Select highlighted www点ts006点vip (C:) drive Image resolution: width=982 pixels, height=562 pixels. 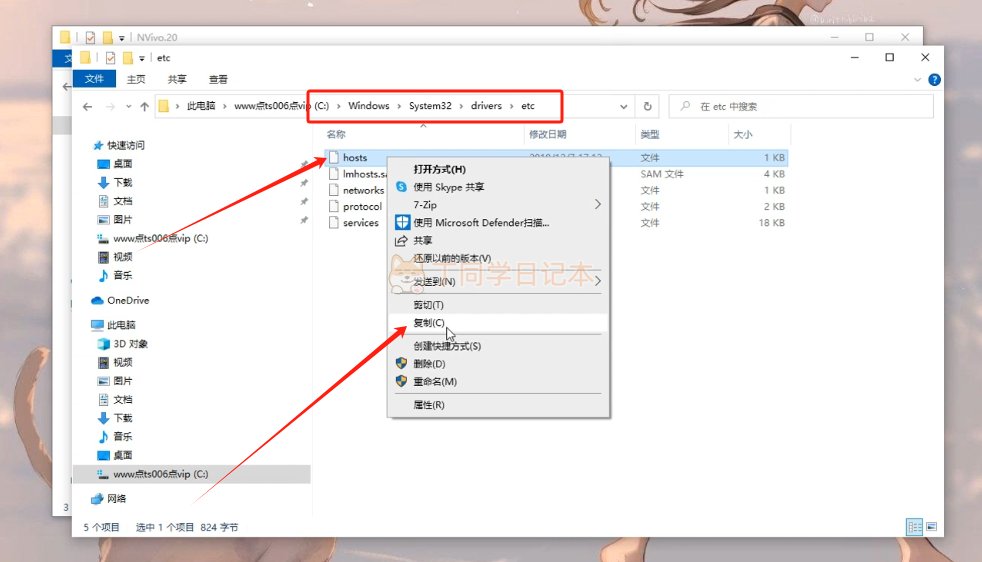192,474
